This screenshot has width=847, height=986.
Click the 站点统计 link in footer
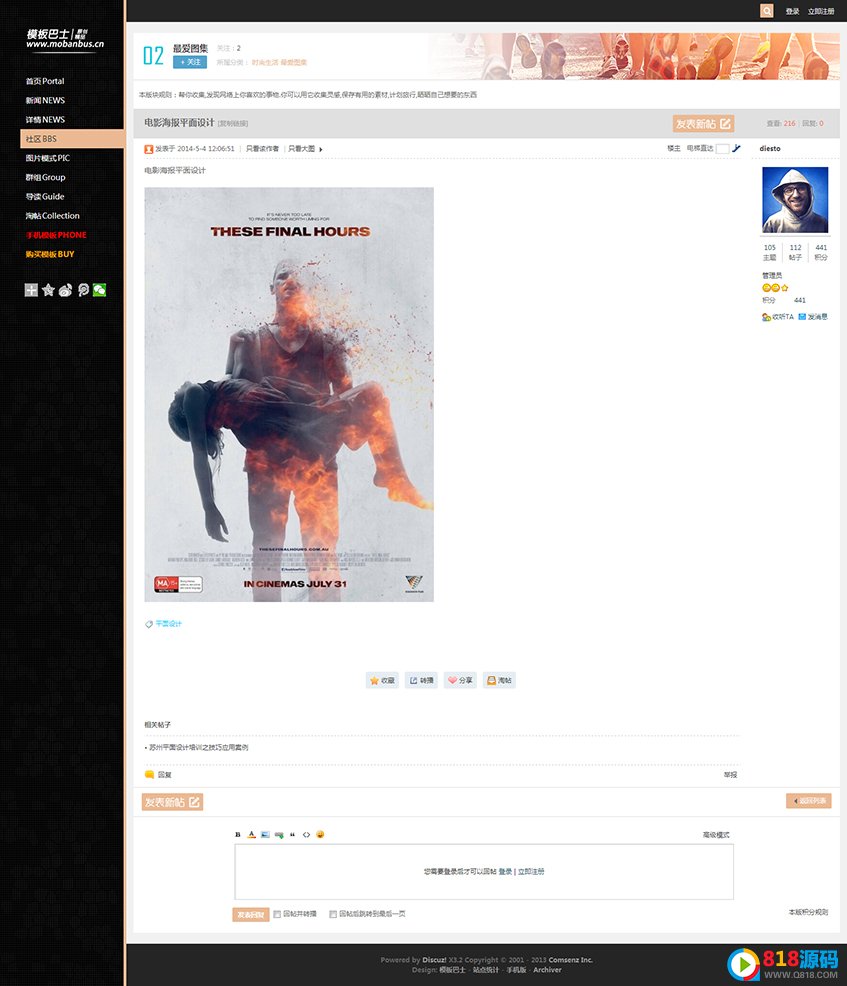[x=486, y=970]
